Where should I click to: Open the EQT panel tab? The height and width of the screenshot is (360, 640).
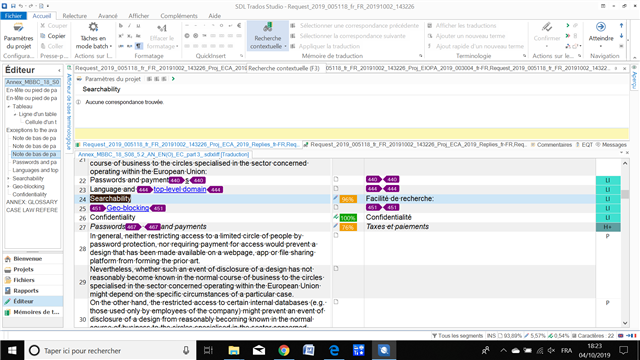pos(584,144)
